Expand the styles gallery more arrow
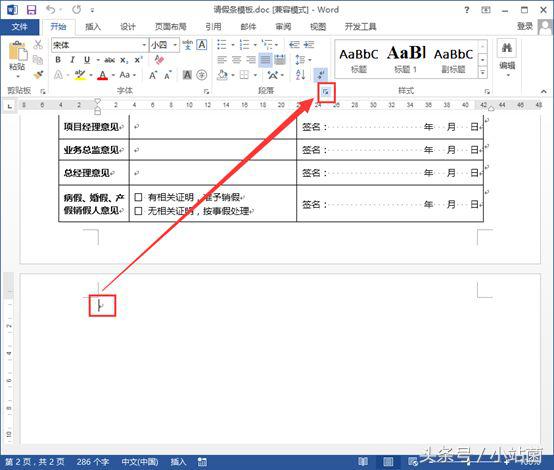 (483, 73)
